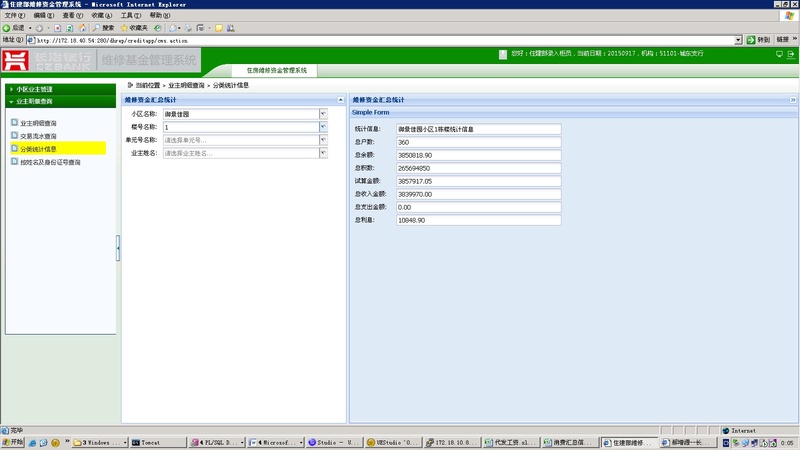Click the IE Home icon
Viewport: 800px width, 450px height.
(82, 28)
